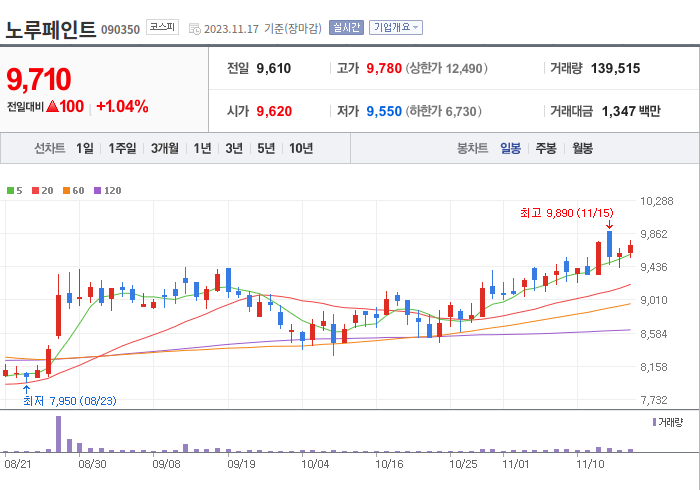
Task: Click the green 5-day moving average swatch
Action: point(10,191)
